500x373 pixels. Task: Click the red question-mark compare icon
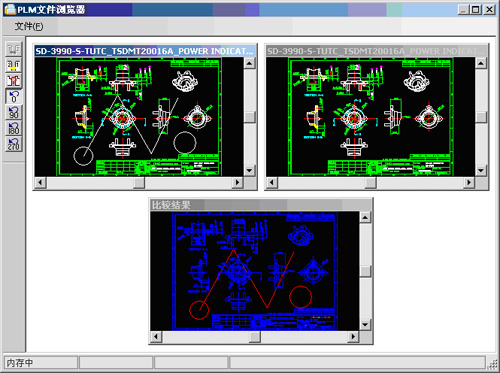pyautogui.click(x=14, y=81)
